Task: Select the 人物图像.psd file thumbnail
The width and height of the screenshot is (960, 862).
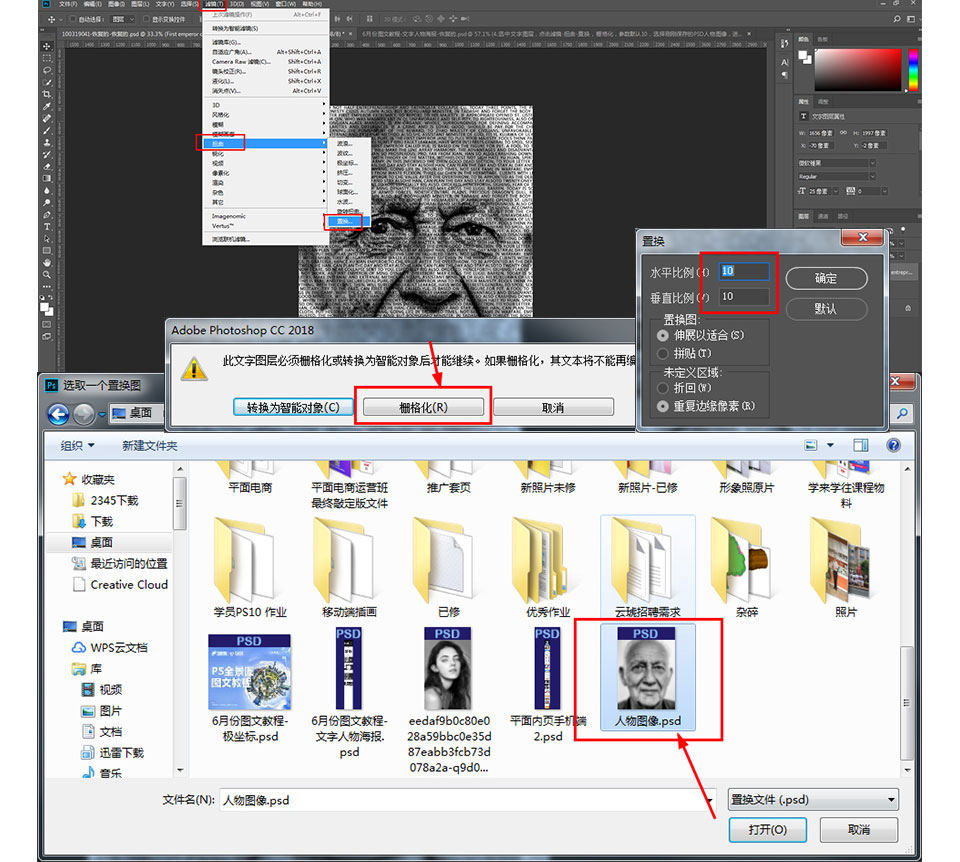Action: 647,677
